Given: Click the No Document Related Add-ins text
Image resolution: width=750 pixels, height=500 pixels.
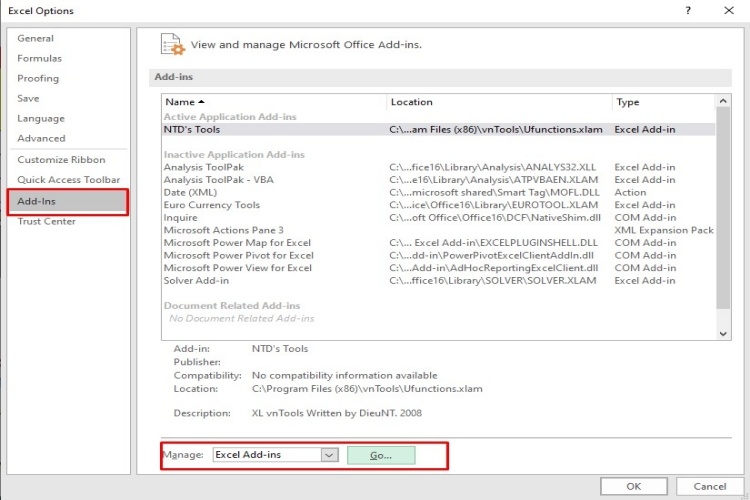Looking at the screenshot, I should pos(242,319).
